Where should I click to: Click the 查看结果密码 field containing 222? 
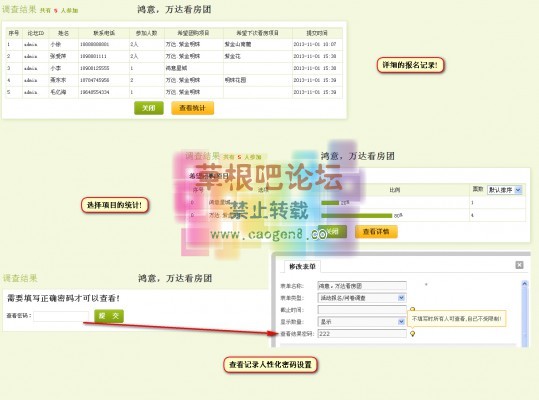[362, 334]
